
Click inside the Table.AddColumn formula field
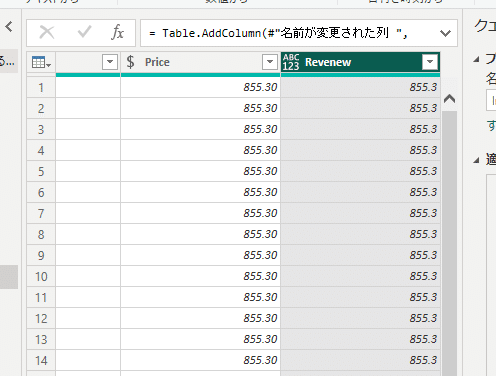290,33
